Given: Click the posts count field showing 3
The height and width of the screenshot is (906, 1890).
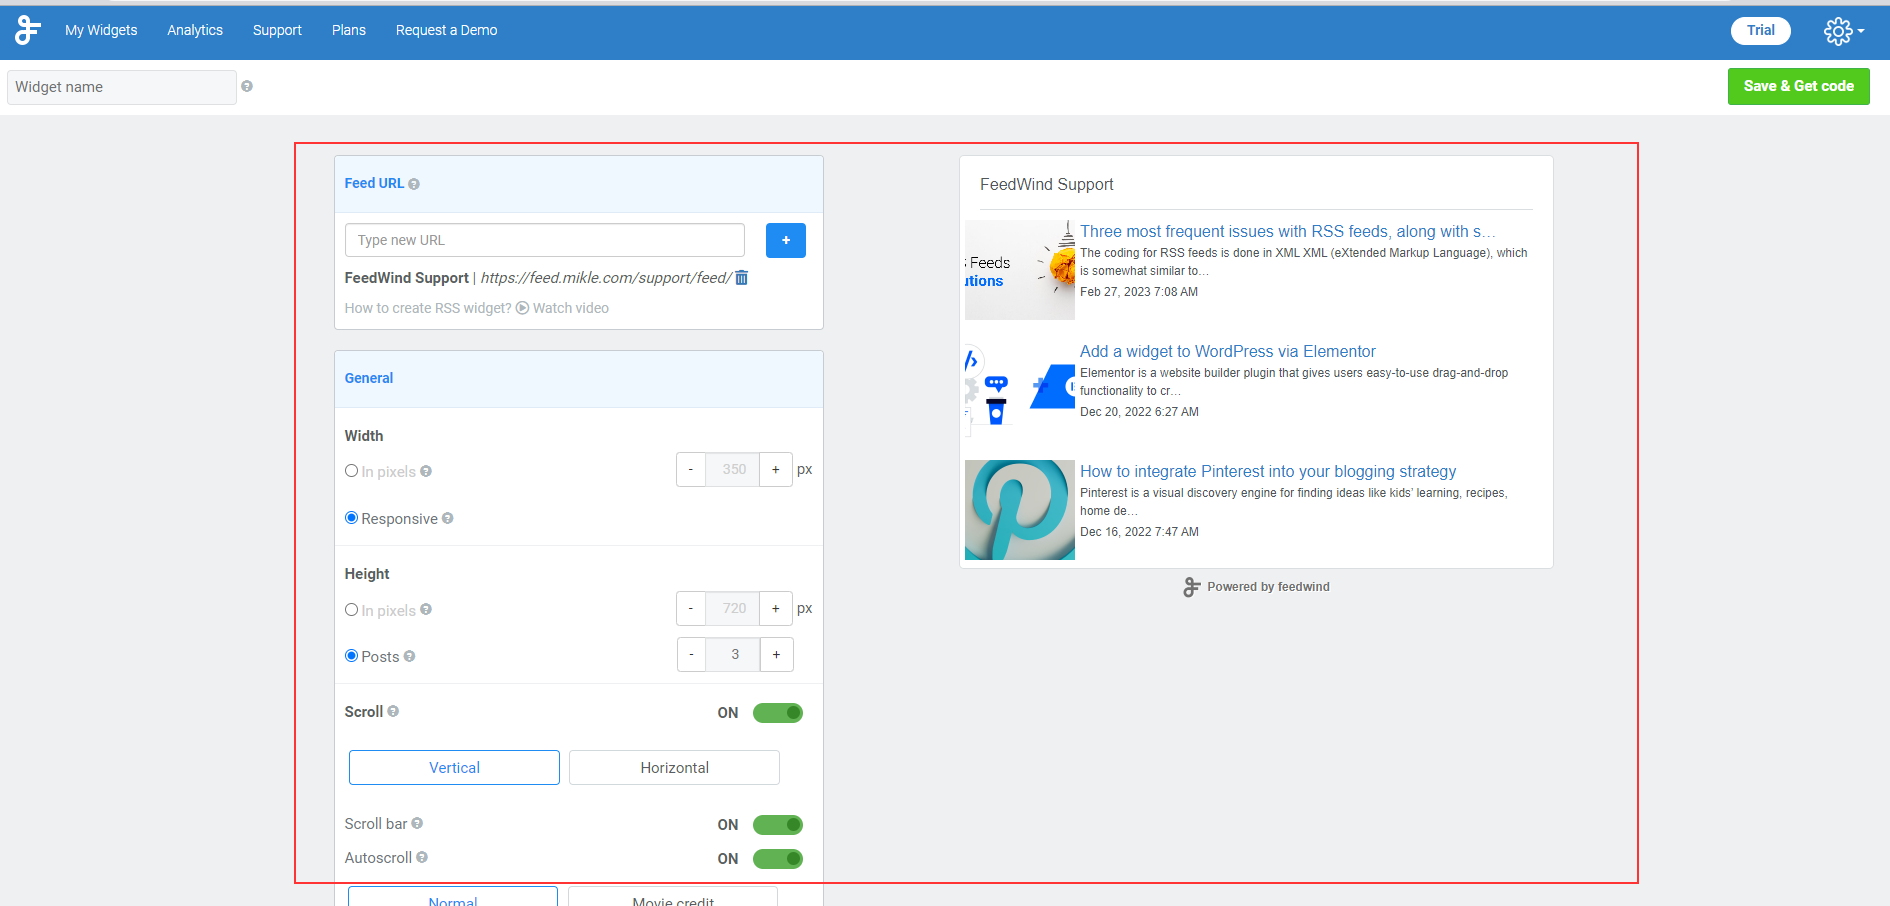Looking at the screenshot, I should (734, 654).
